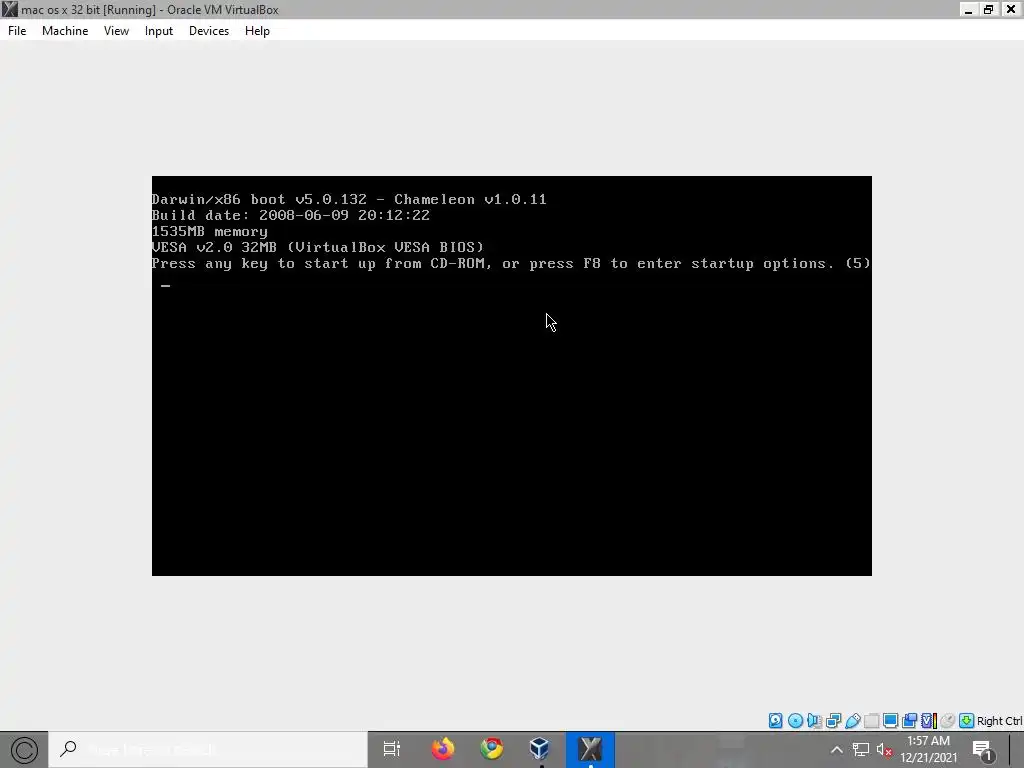The image size is (1024, 768).
Task: Click the display status indicator
Action: click(x=890, y=720)
